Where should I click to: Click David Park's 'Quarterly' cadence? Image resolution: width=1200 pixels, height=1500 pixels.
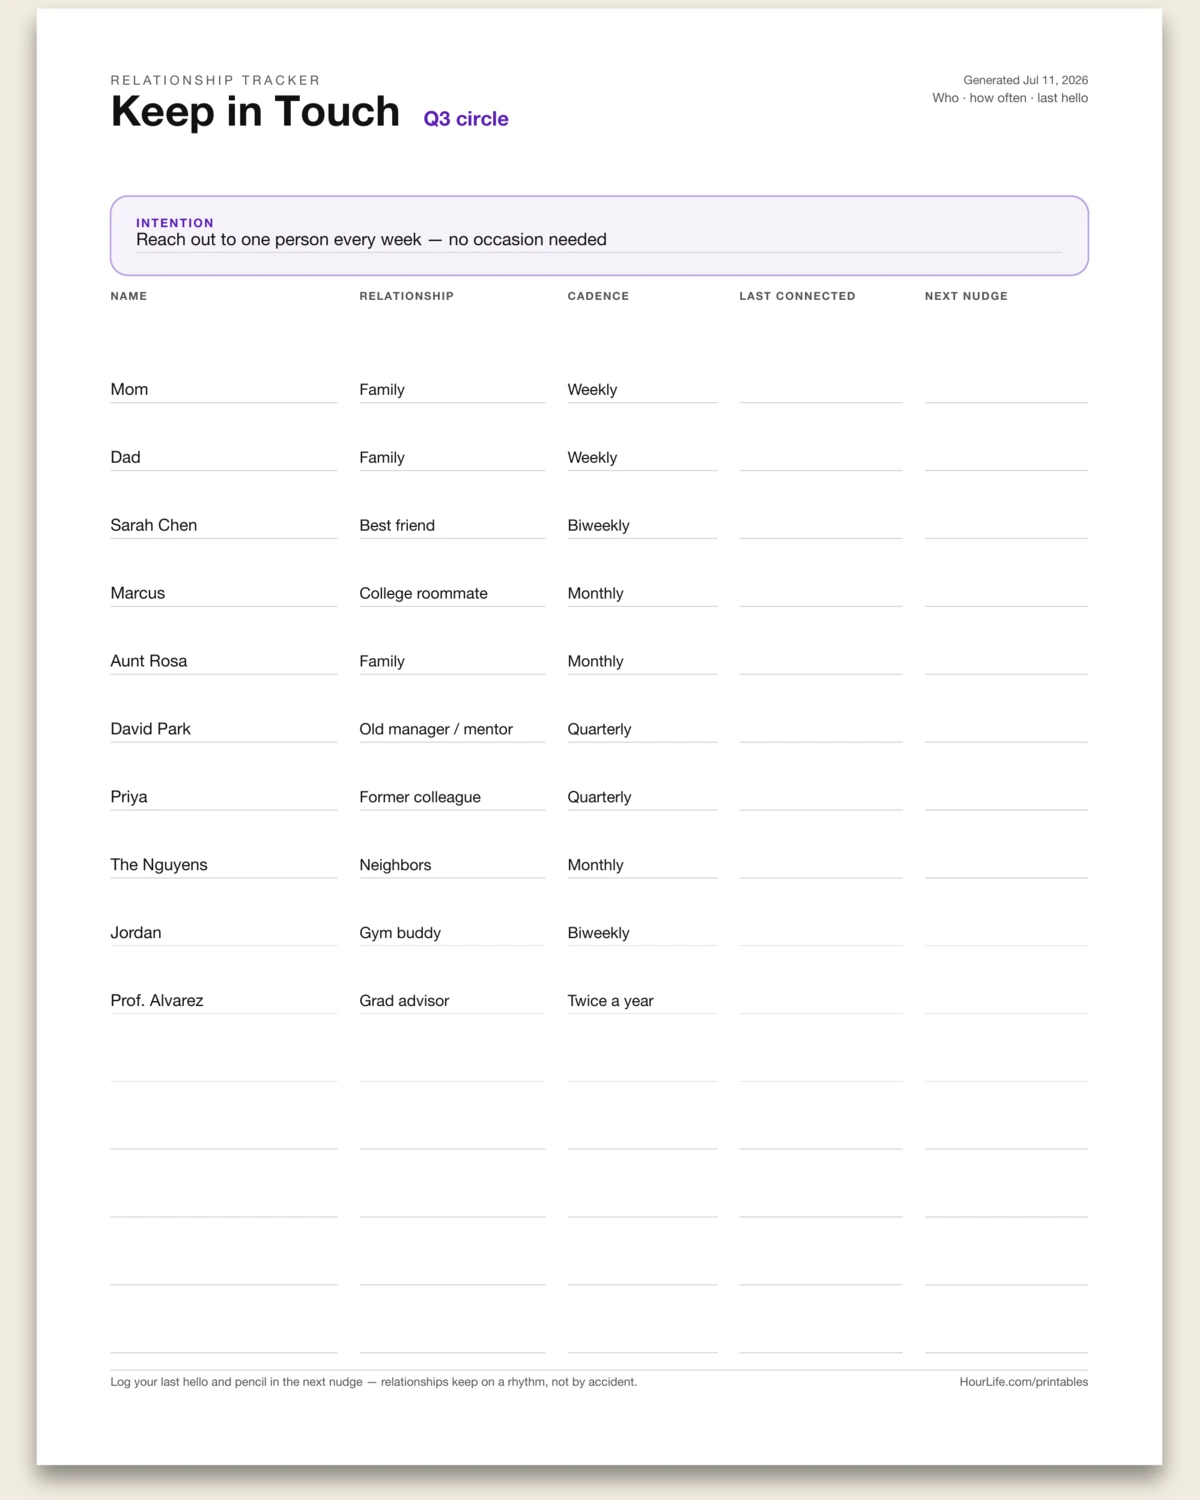(599, 730)
